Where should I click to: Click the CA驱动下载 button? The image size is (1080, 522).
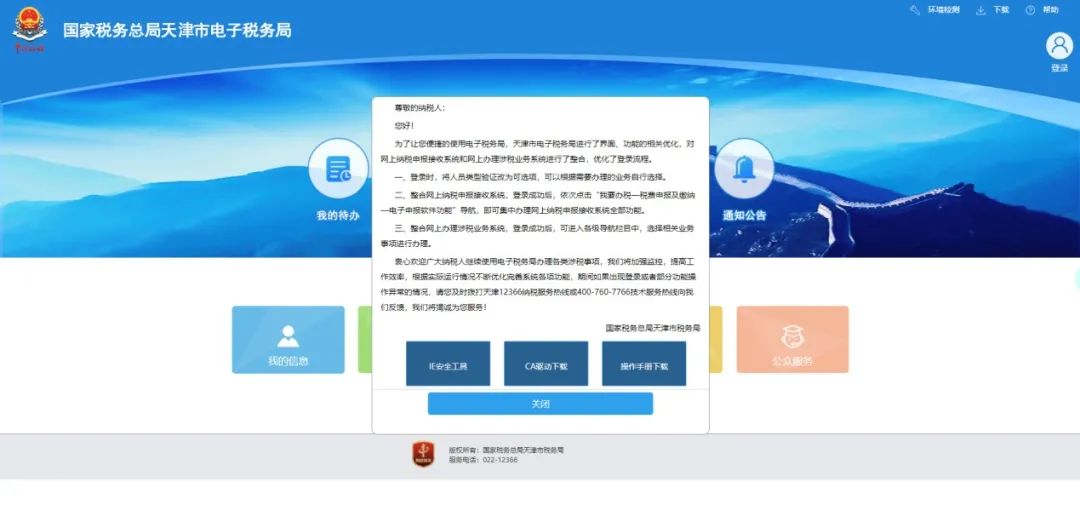click(546, 364)
